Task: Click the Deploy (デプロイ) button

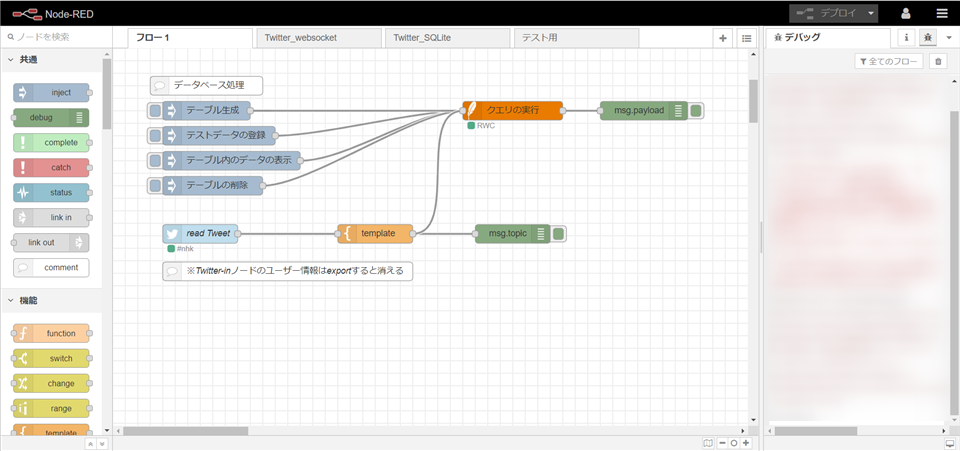Action: coord(827,13)
